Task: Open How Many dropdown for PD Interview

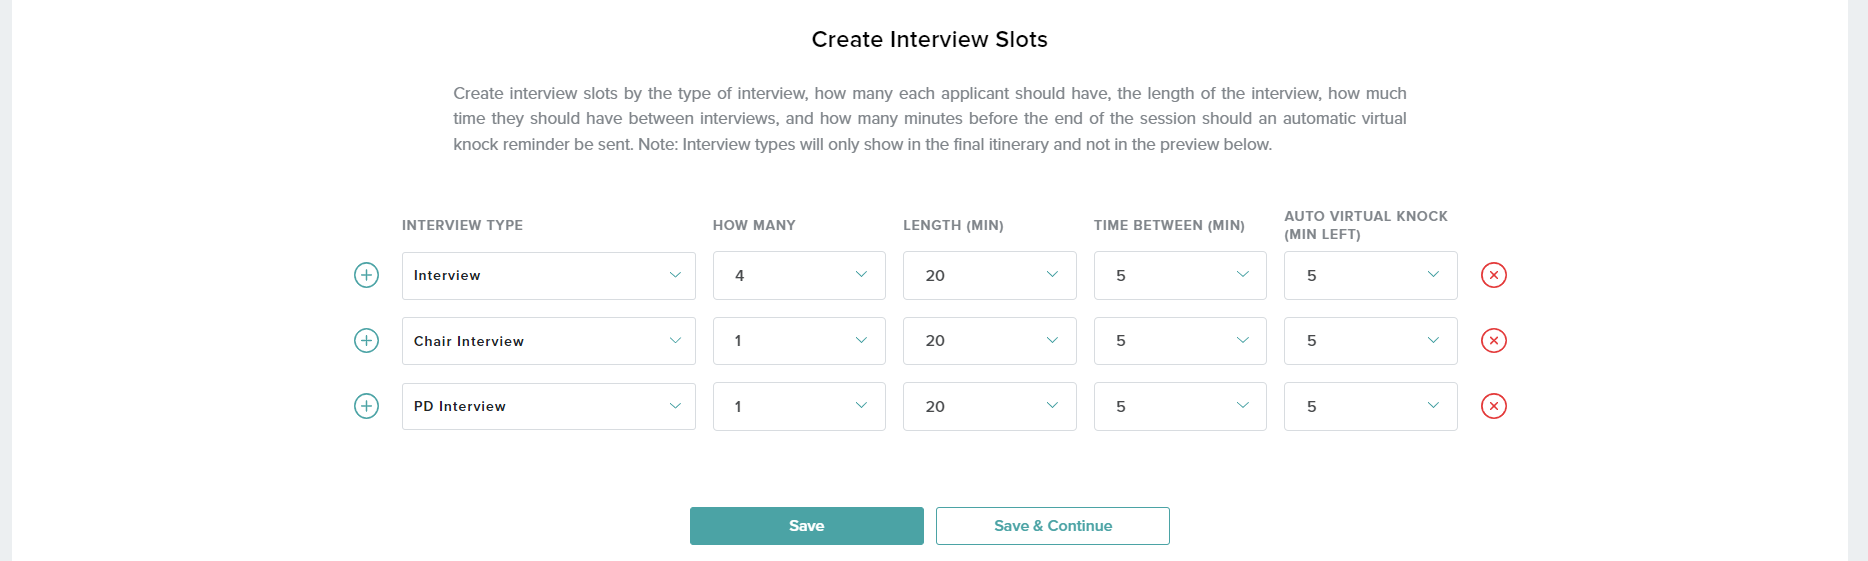Action: (799, 407)
